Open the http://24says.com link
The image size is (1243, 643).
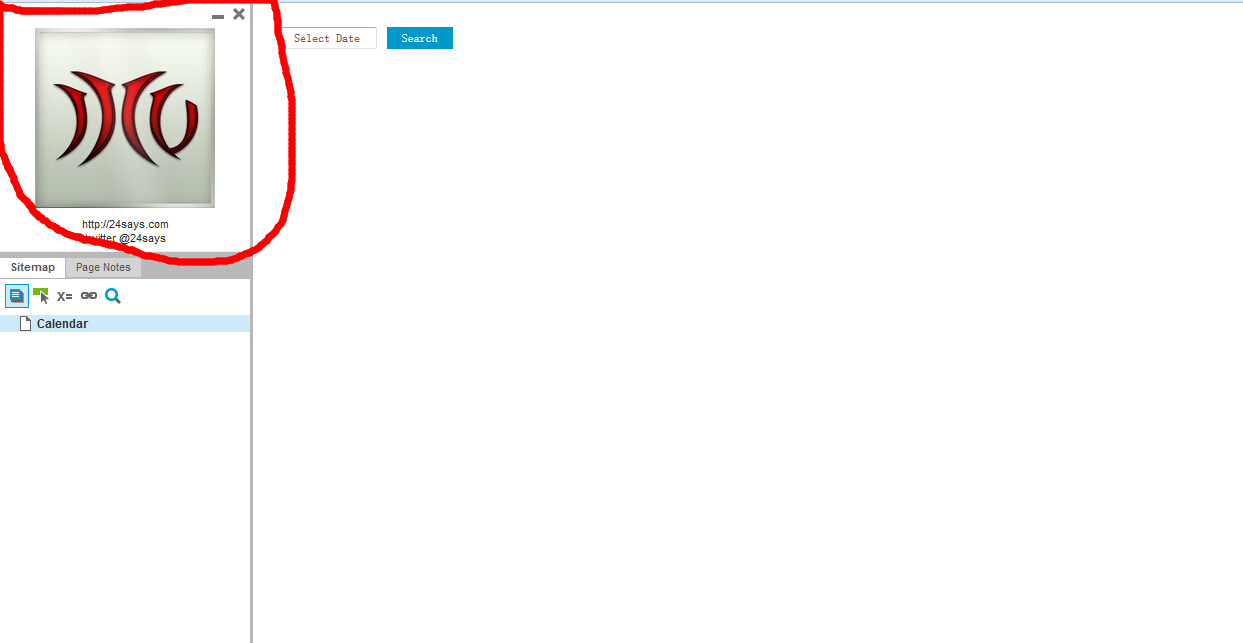(125, 224)
